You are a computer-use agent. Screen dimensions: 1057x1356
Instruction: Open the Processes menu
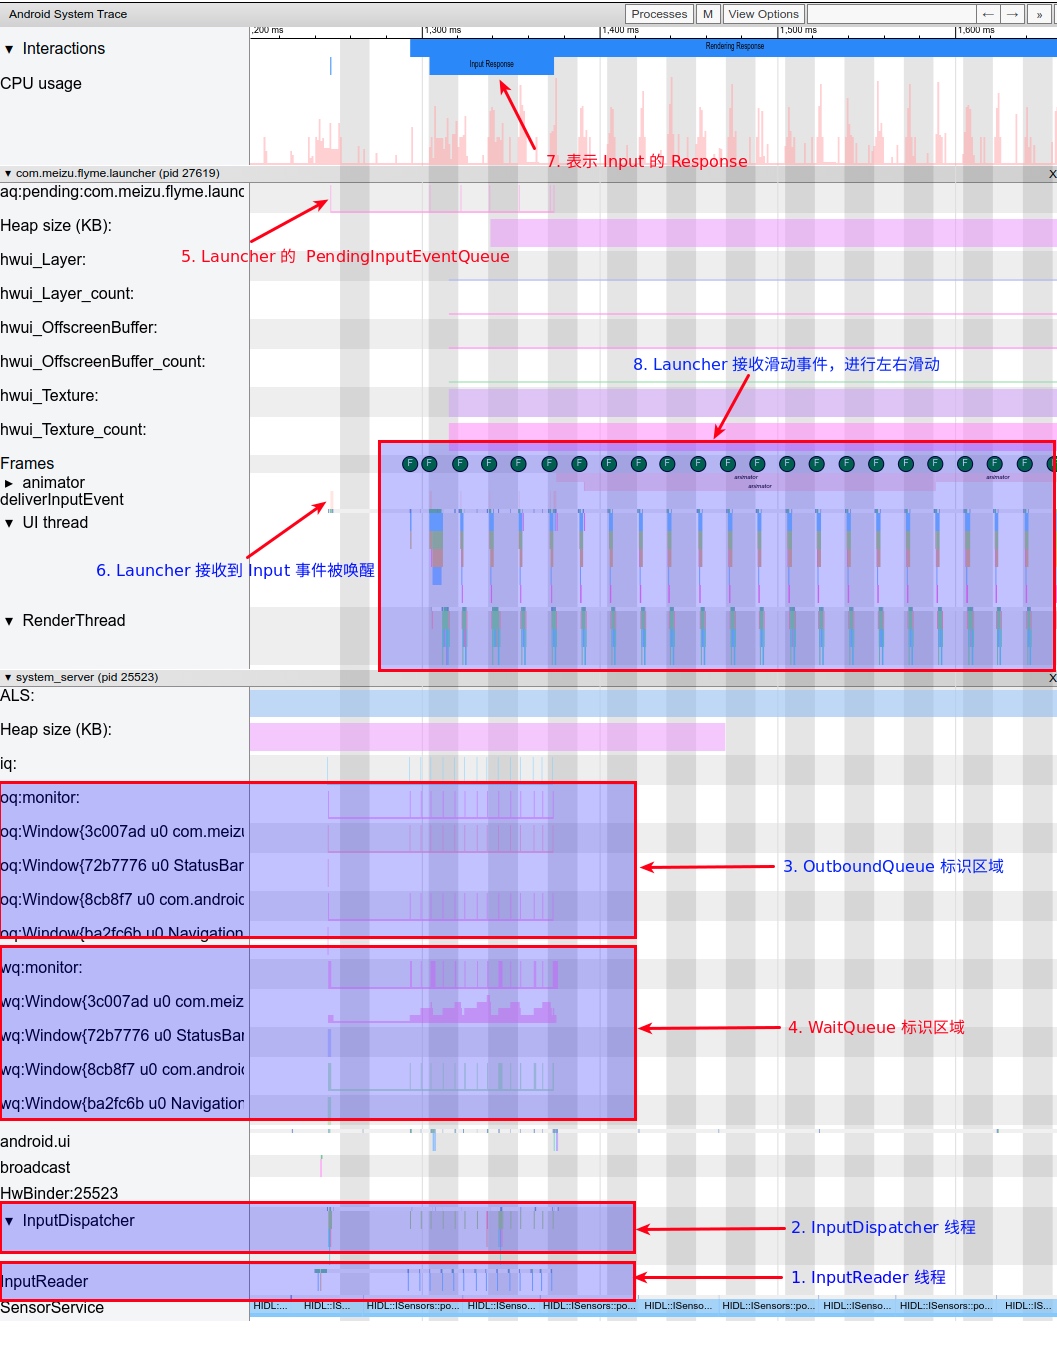pos(659,14)
